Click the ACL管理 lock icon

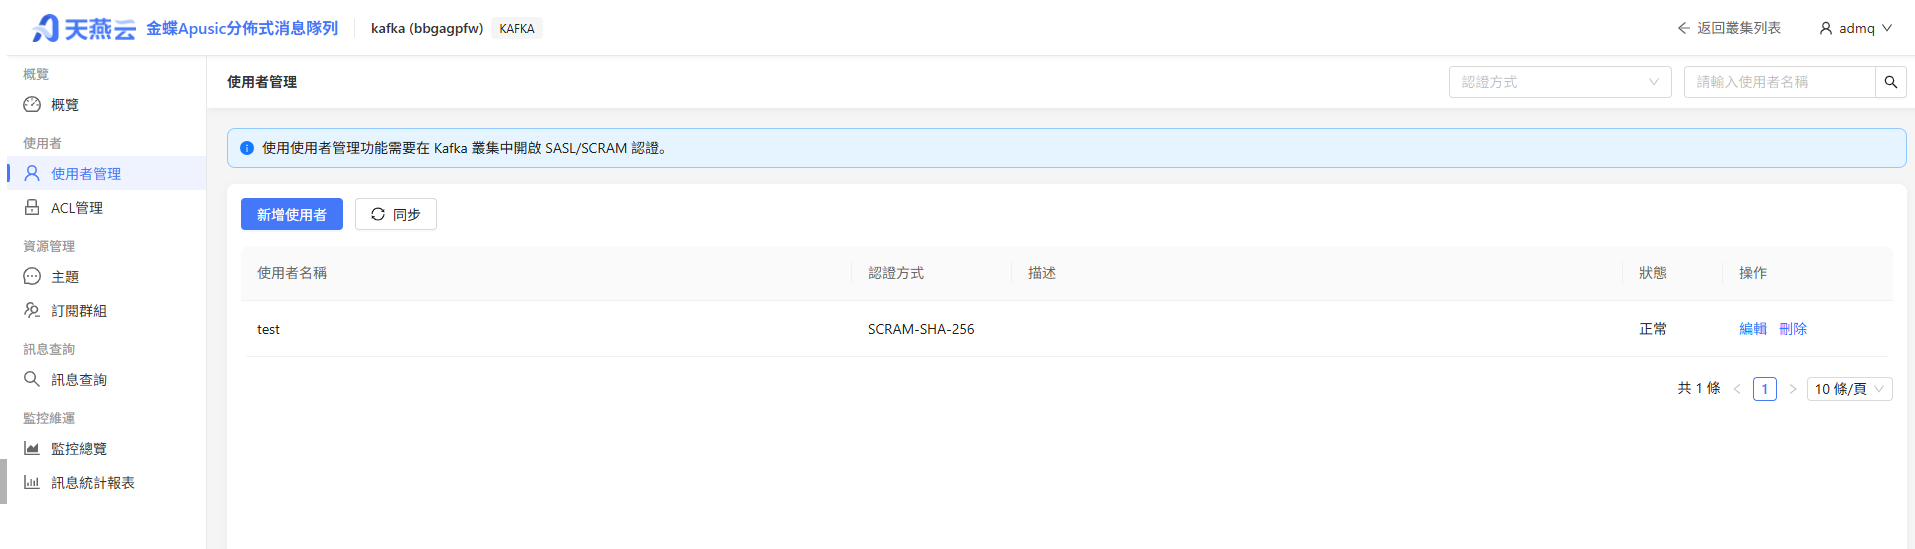(32, 207)
